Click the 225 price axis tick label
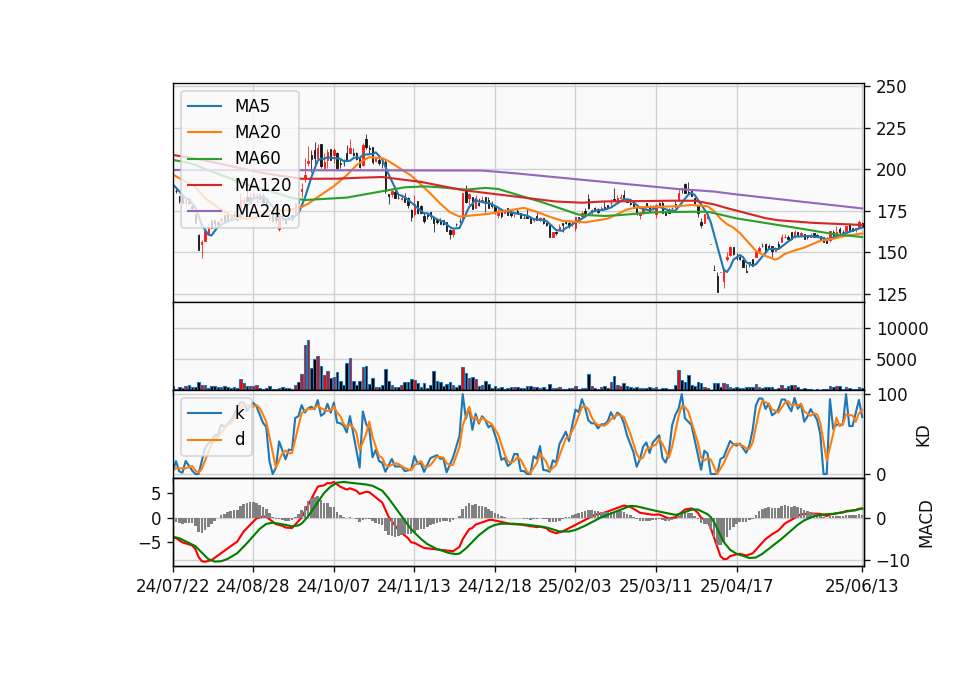Viewport: 960px width, 690px height. [891, 129]
